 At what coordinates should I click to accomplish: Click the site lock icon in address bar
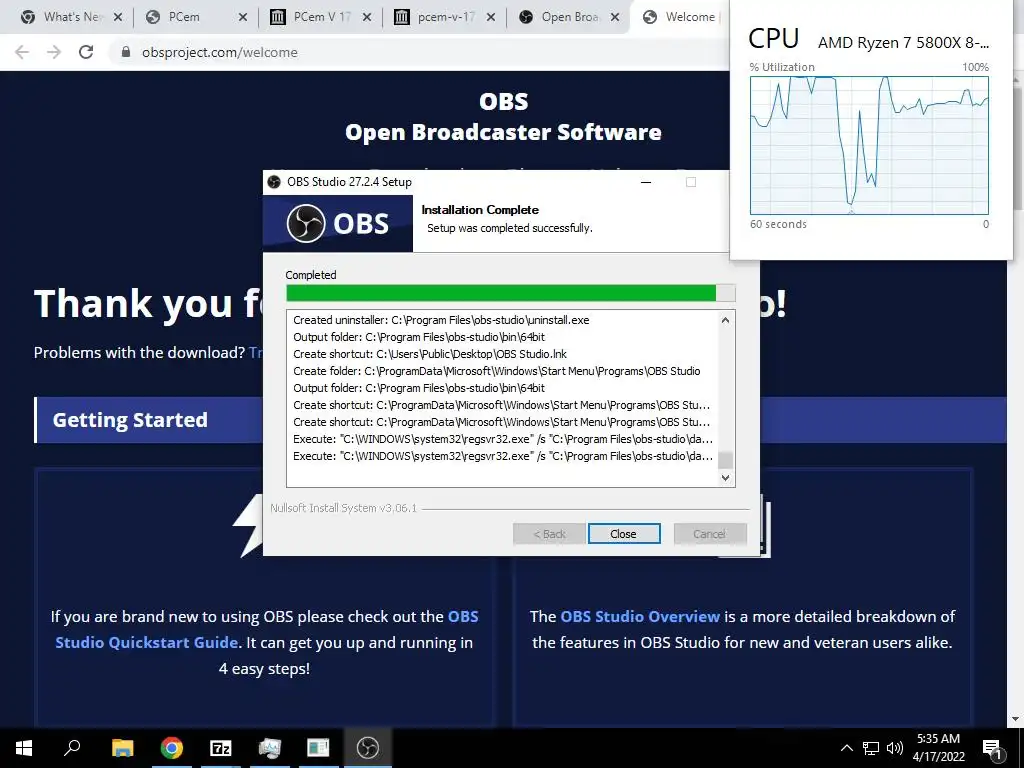point(126,52)
